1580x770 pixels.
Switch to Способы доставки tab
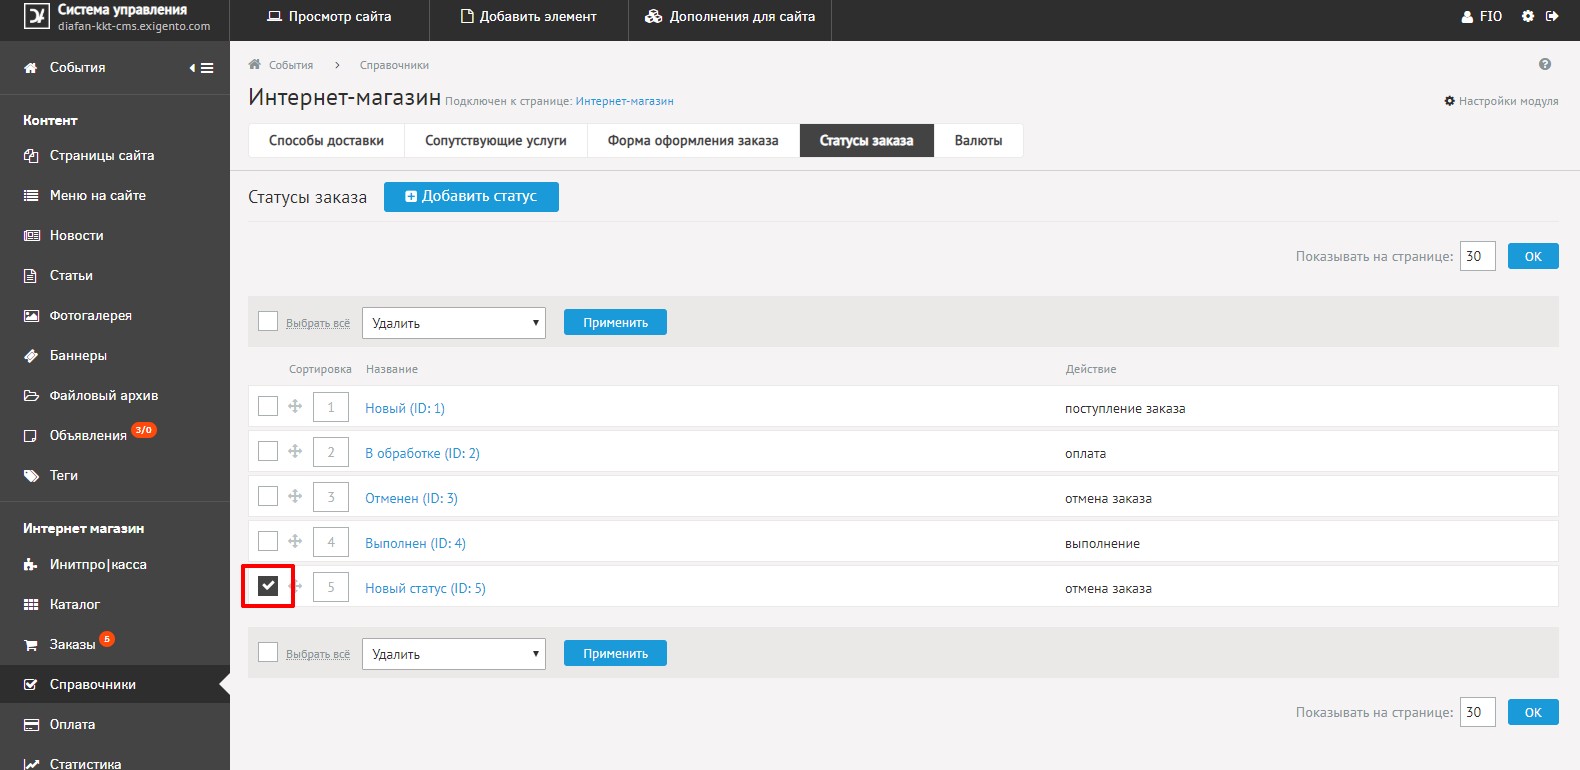326,140
